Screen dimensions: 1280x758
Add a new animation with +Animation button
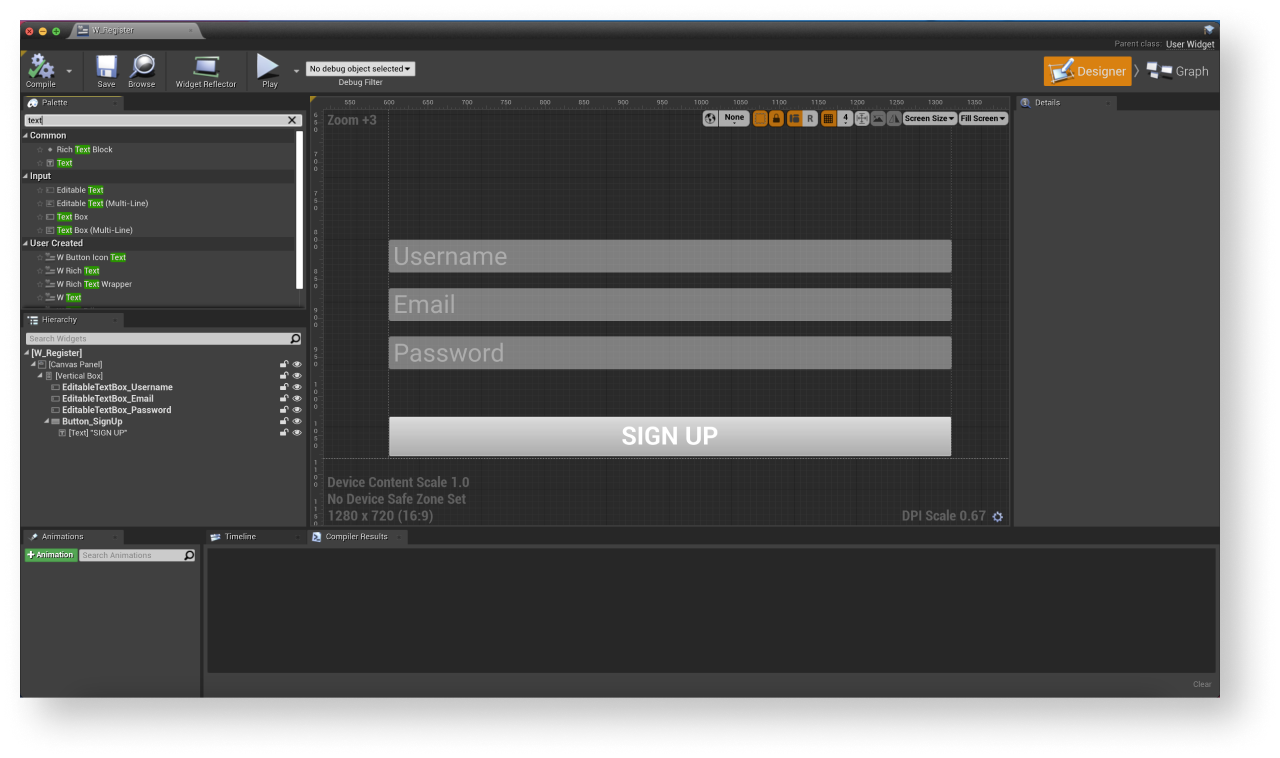coord(50,555)
